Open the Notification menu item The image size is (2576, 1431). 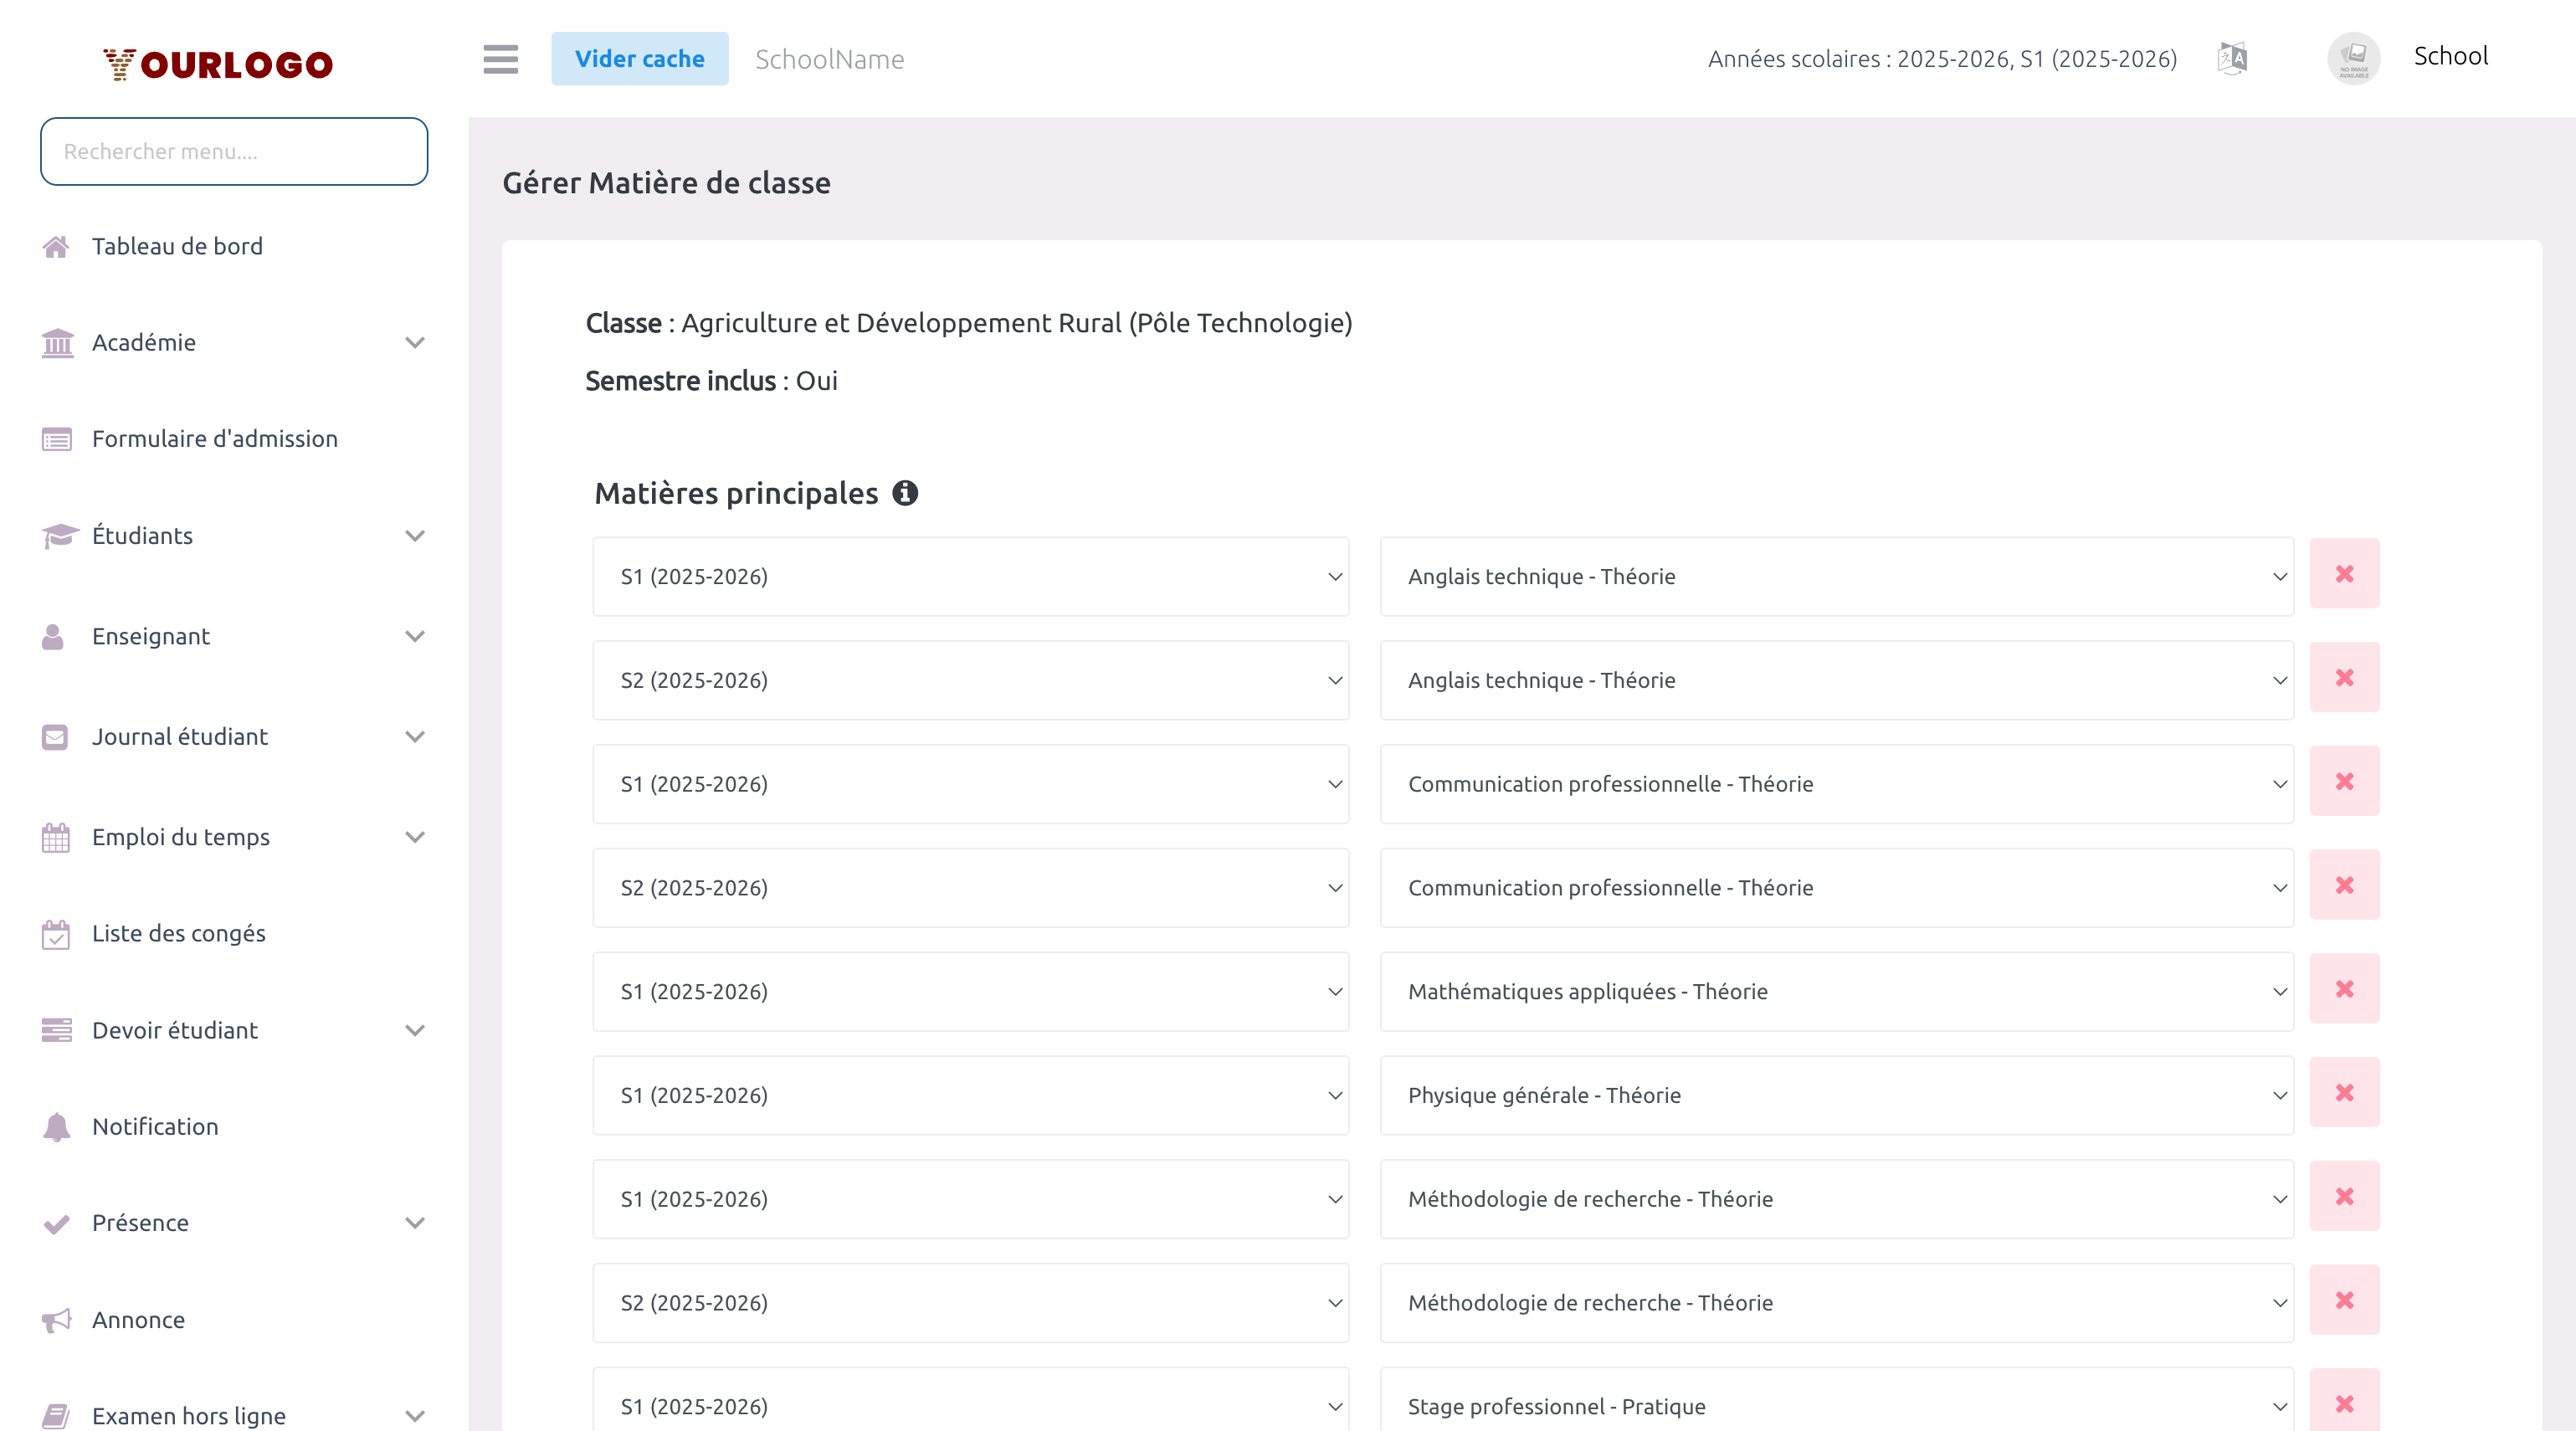pos(155,1127)
